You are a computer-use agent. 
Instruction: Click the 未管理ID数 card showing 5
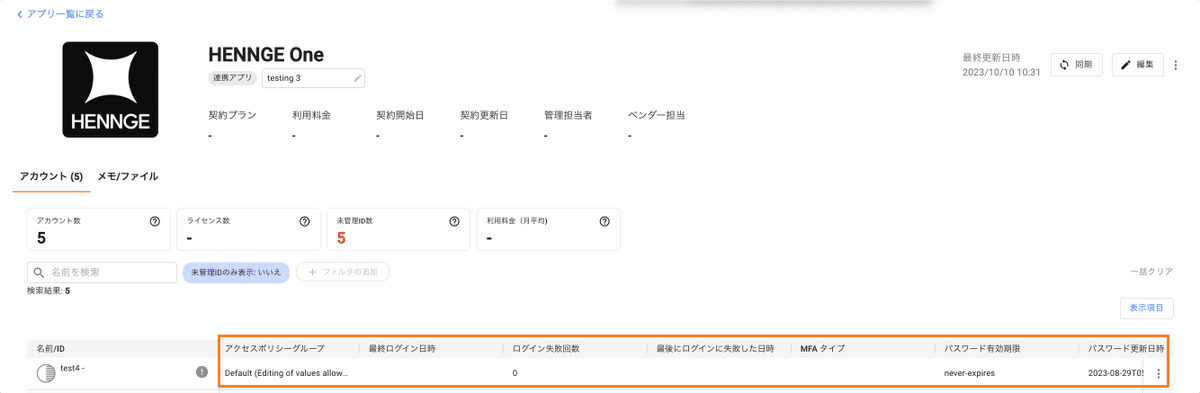pos(398,230)
